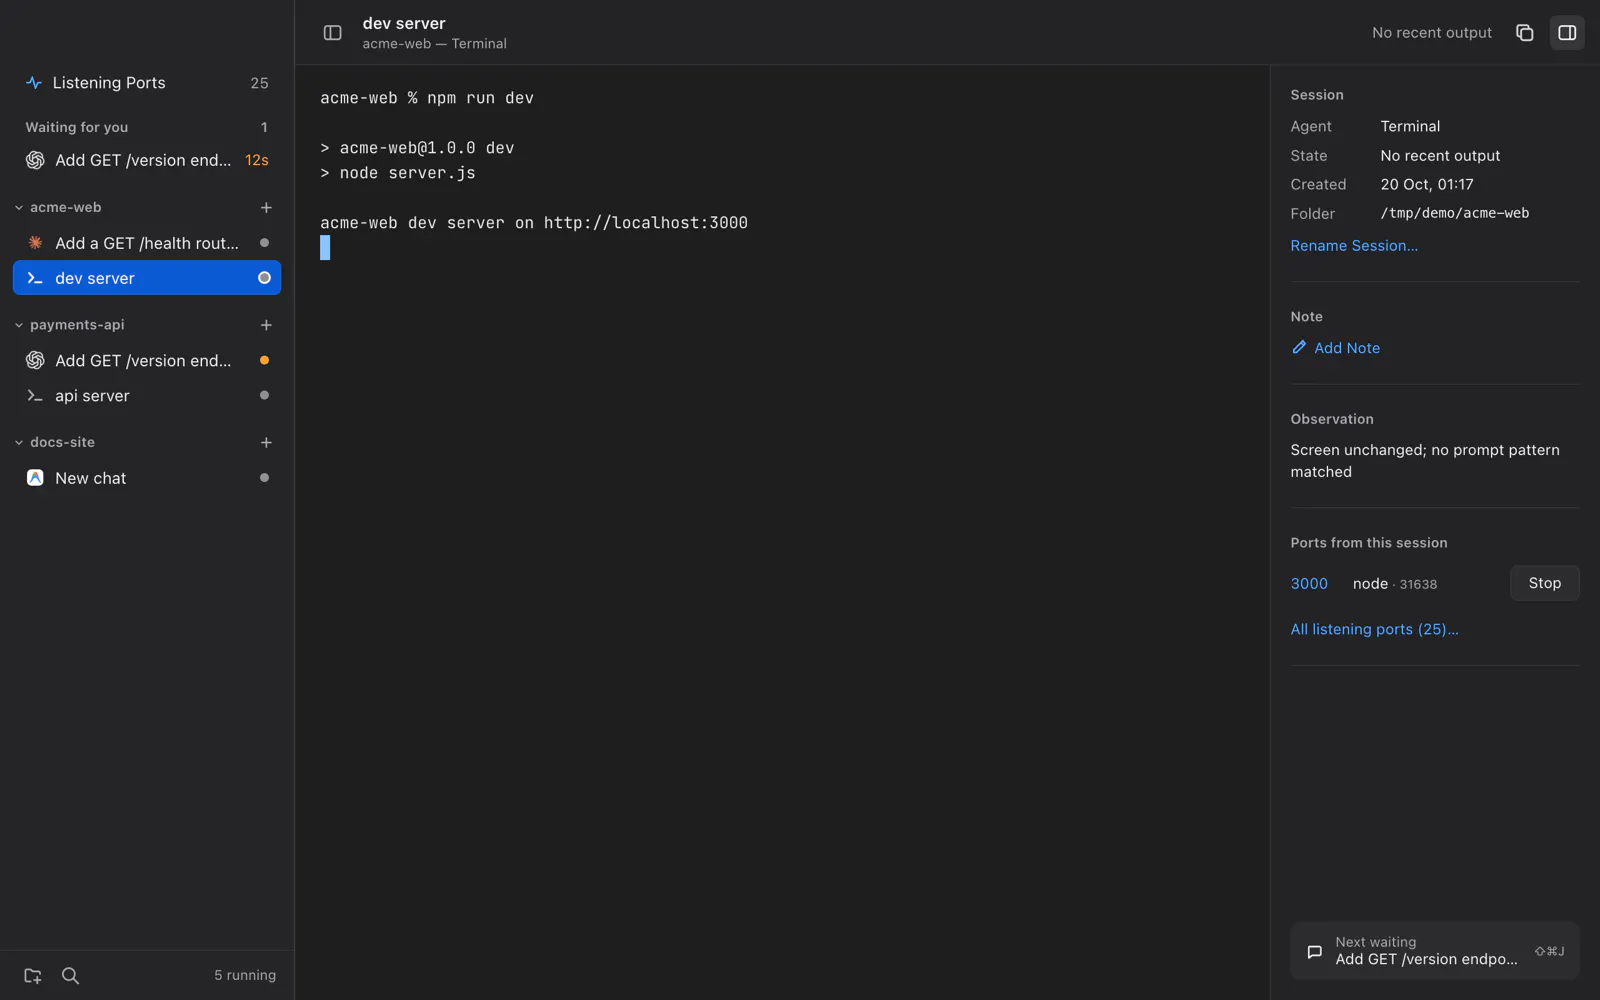
Task: Open the search magnifier icon
Action: pyautogui.click(x=70, y=976)
